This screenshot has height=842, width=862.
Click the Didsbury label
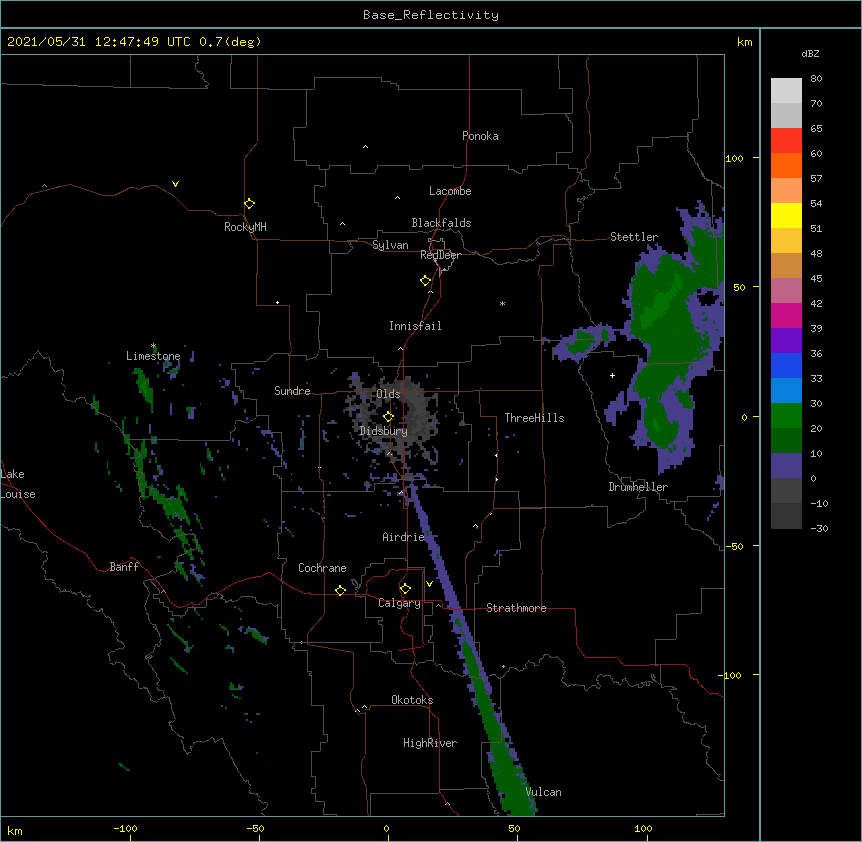[383, 431]
